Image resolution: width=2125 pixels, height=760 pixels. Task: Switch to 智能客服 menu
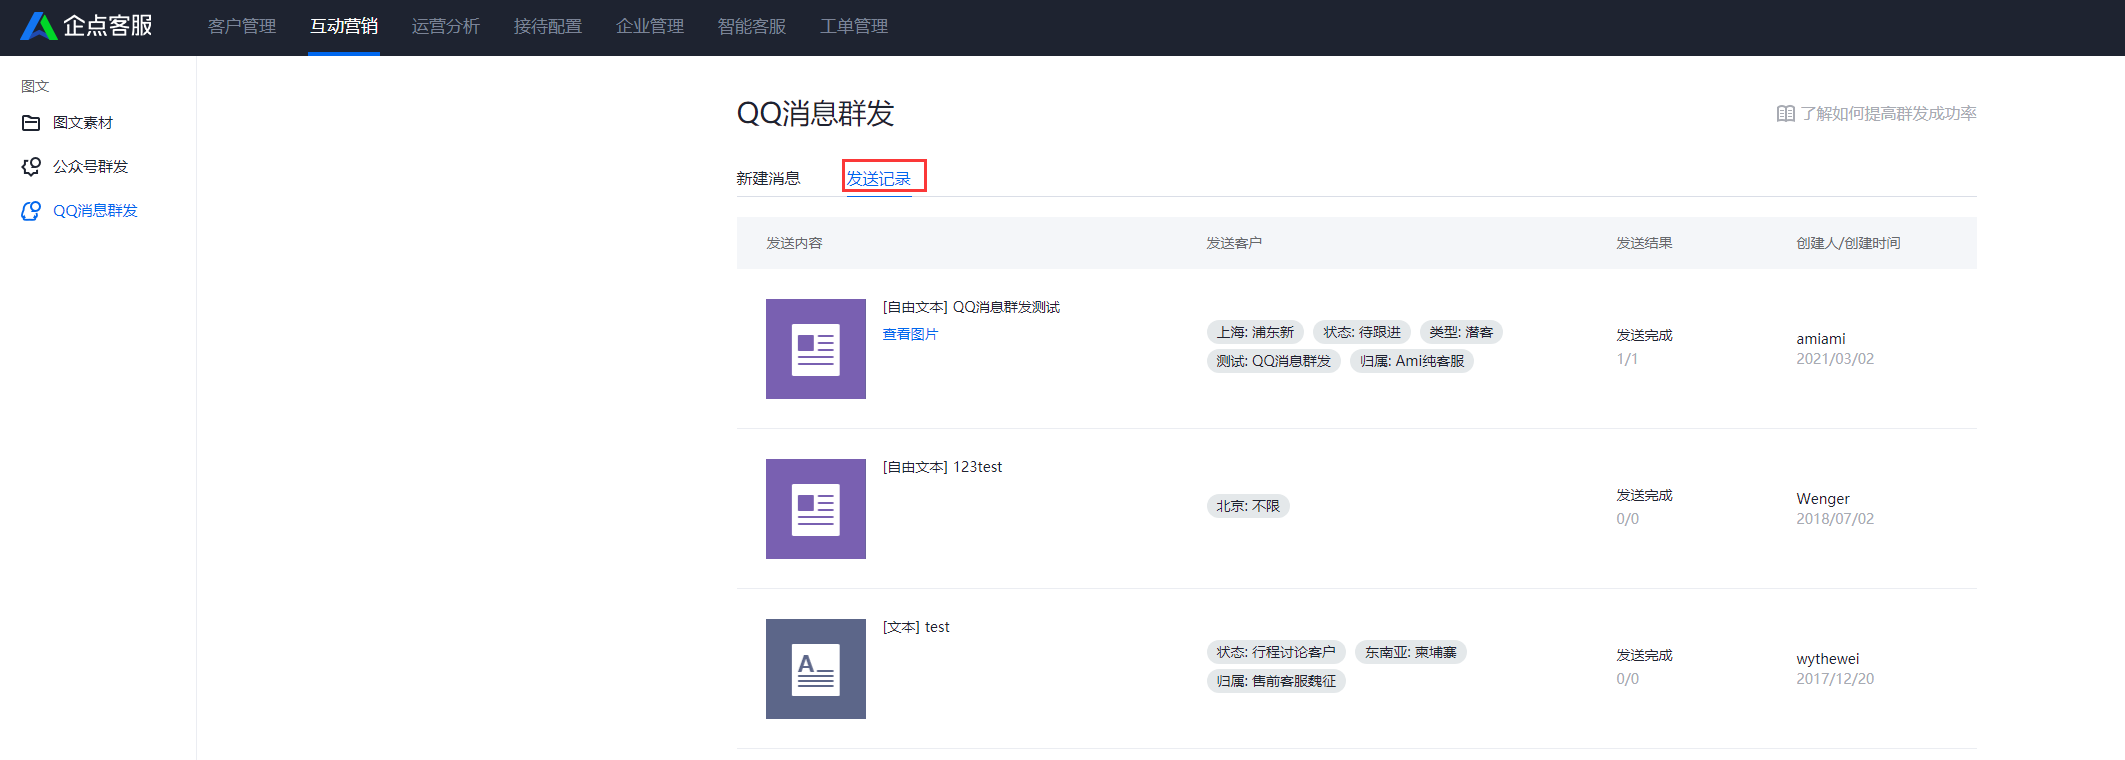(x=752, y=26)
